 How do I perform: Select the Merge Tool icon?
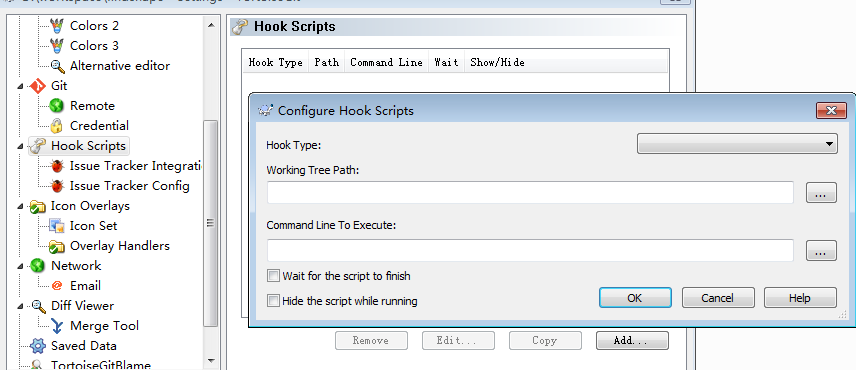point(56,326)
